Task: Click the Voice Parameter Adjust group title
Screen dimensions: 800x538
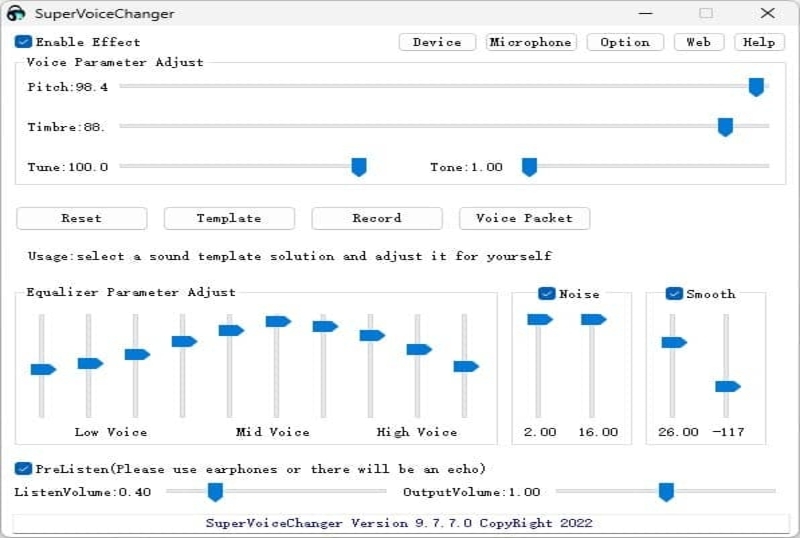Action: click(115, 62)
